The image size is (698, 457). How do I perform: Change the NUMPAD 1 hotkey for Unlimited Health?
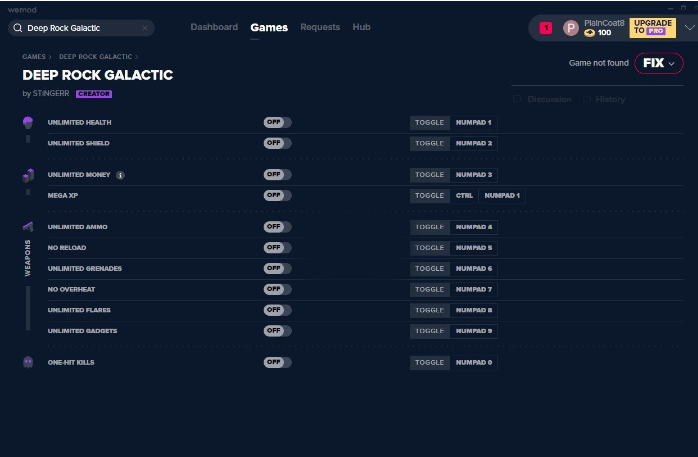[x=474, y=122]
